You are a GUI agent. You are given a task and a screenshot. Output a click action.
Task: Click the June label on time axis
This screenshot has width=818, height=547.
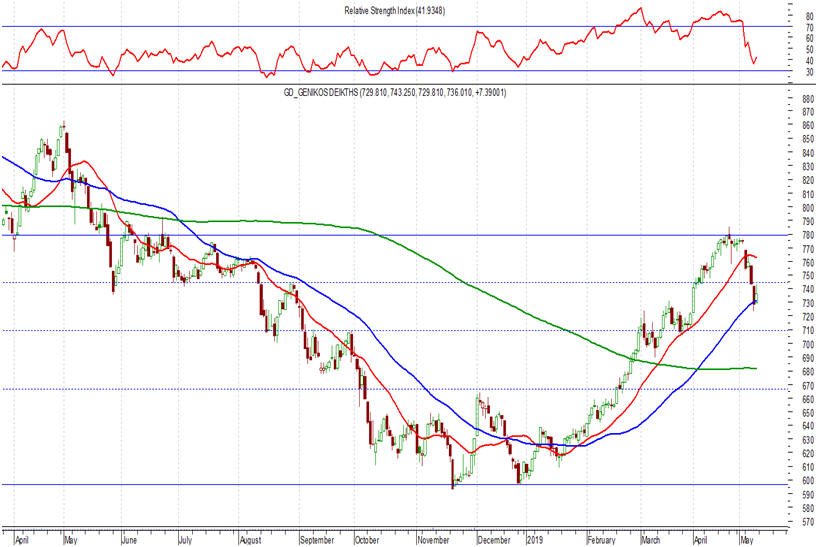point(128,540)
